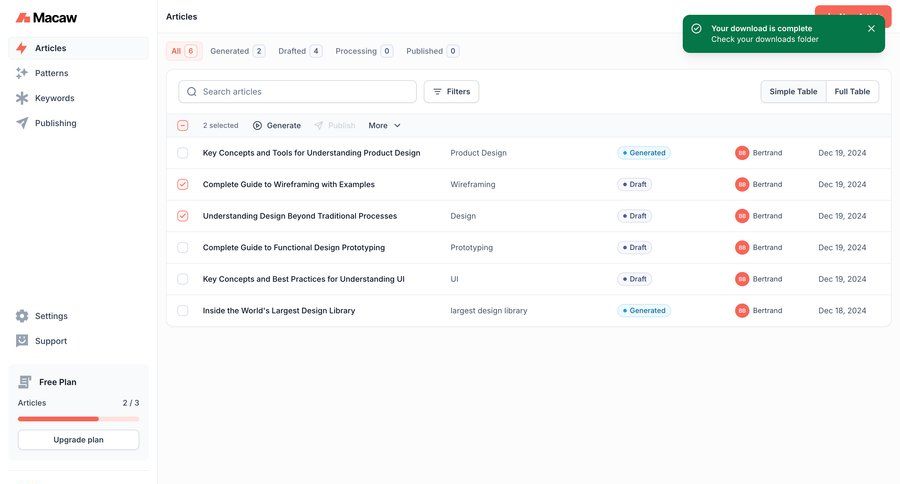Switch to the Generated tab
This screenshot has width=900, height=484.
[237, 51]
